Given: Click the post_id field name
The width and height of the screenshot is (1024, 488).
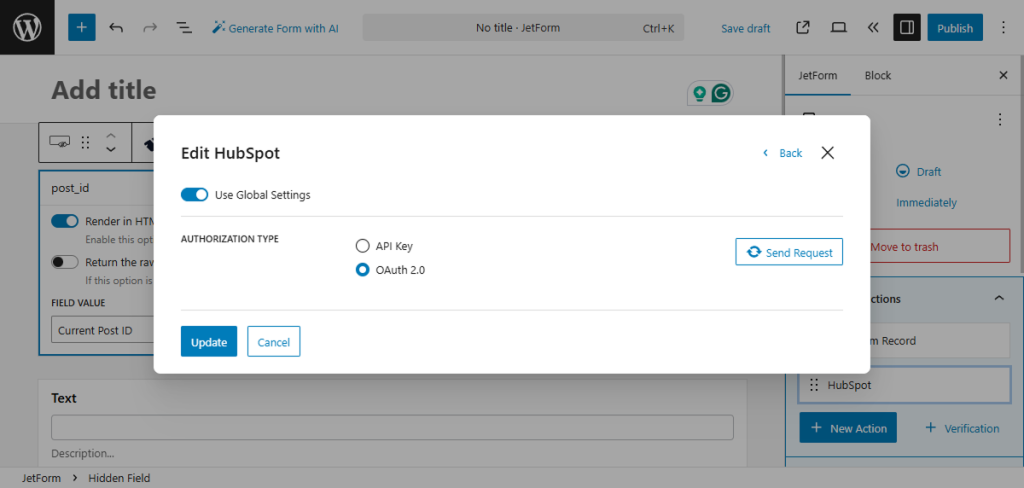Looking at the screenshot, I should 70,188.
